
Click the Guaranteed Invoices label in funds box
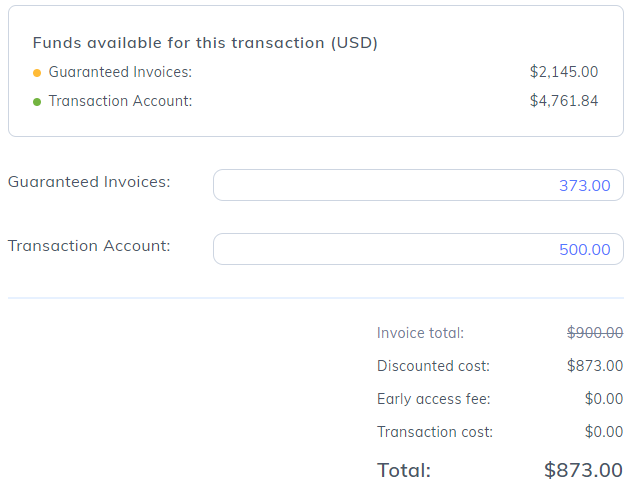(x=120, y=72)
